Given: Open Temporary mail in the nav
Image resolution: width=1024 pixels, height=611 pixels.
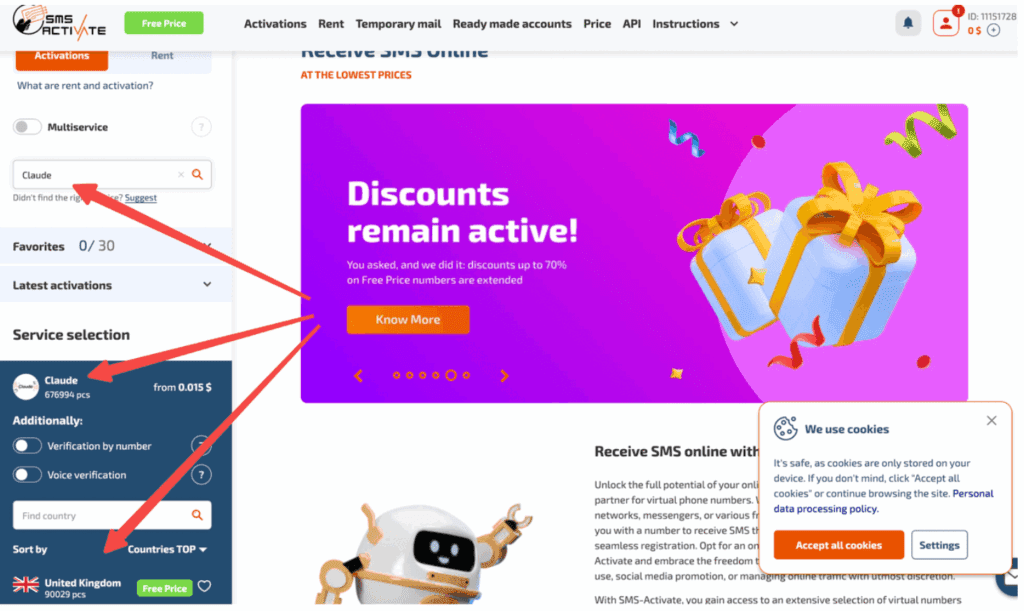Looking at the screenshot, I should click(x=398, y=24).
